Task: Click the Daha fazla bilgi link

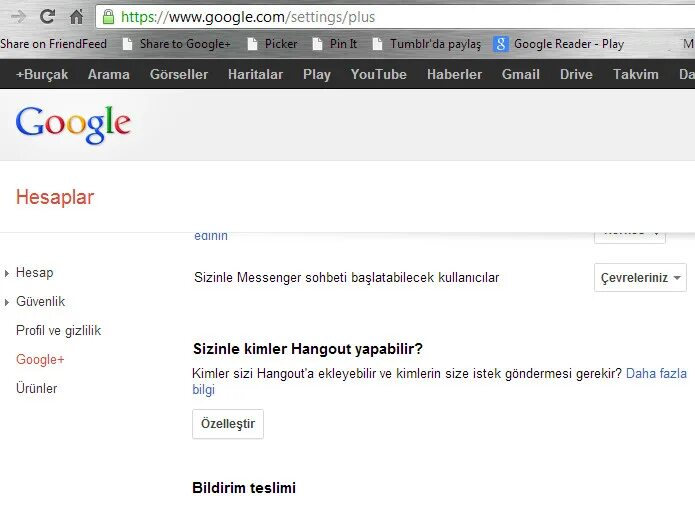Action: pos(656,374)
